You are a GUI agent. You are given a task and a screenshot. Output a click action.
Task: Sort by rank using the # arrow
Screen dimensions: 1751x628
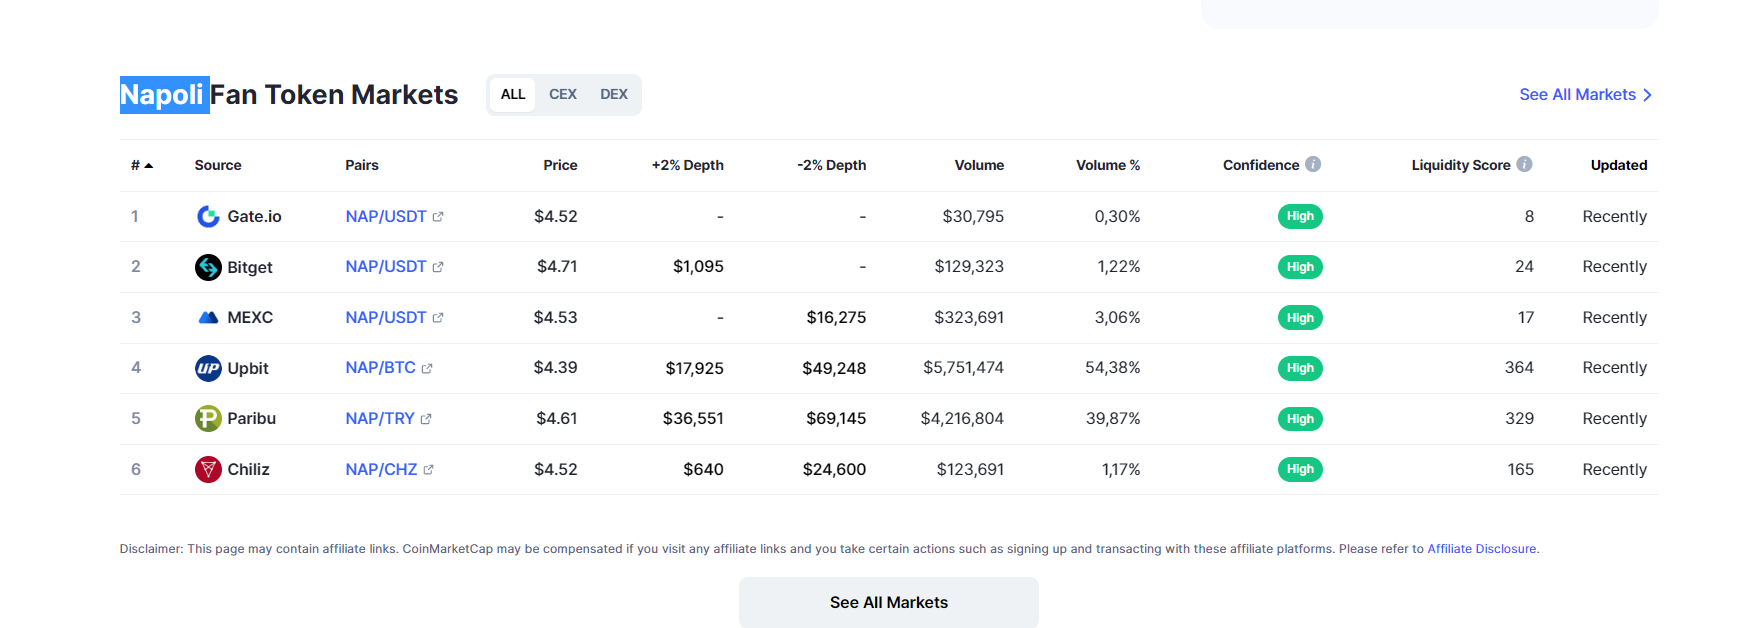tap(148, 165)
